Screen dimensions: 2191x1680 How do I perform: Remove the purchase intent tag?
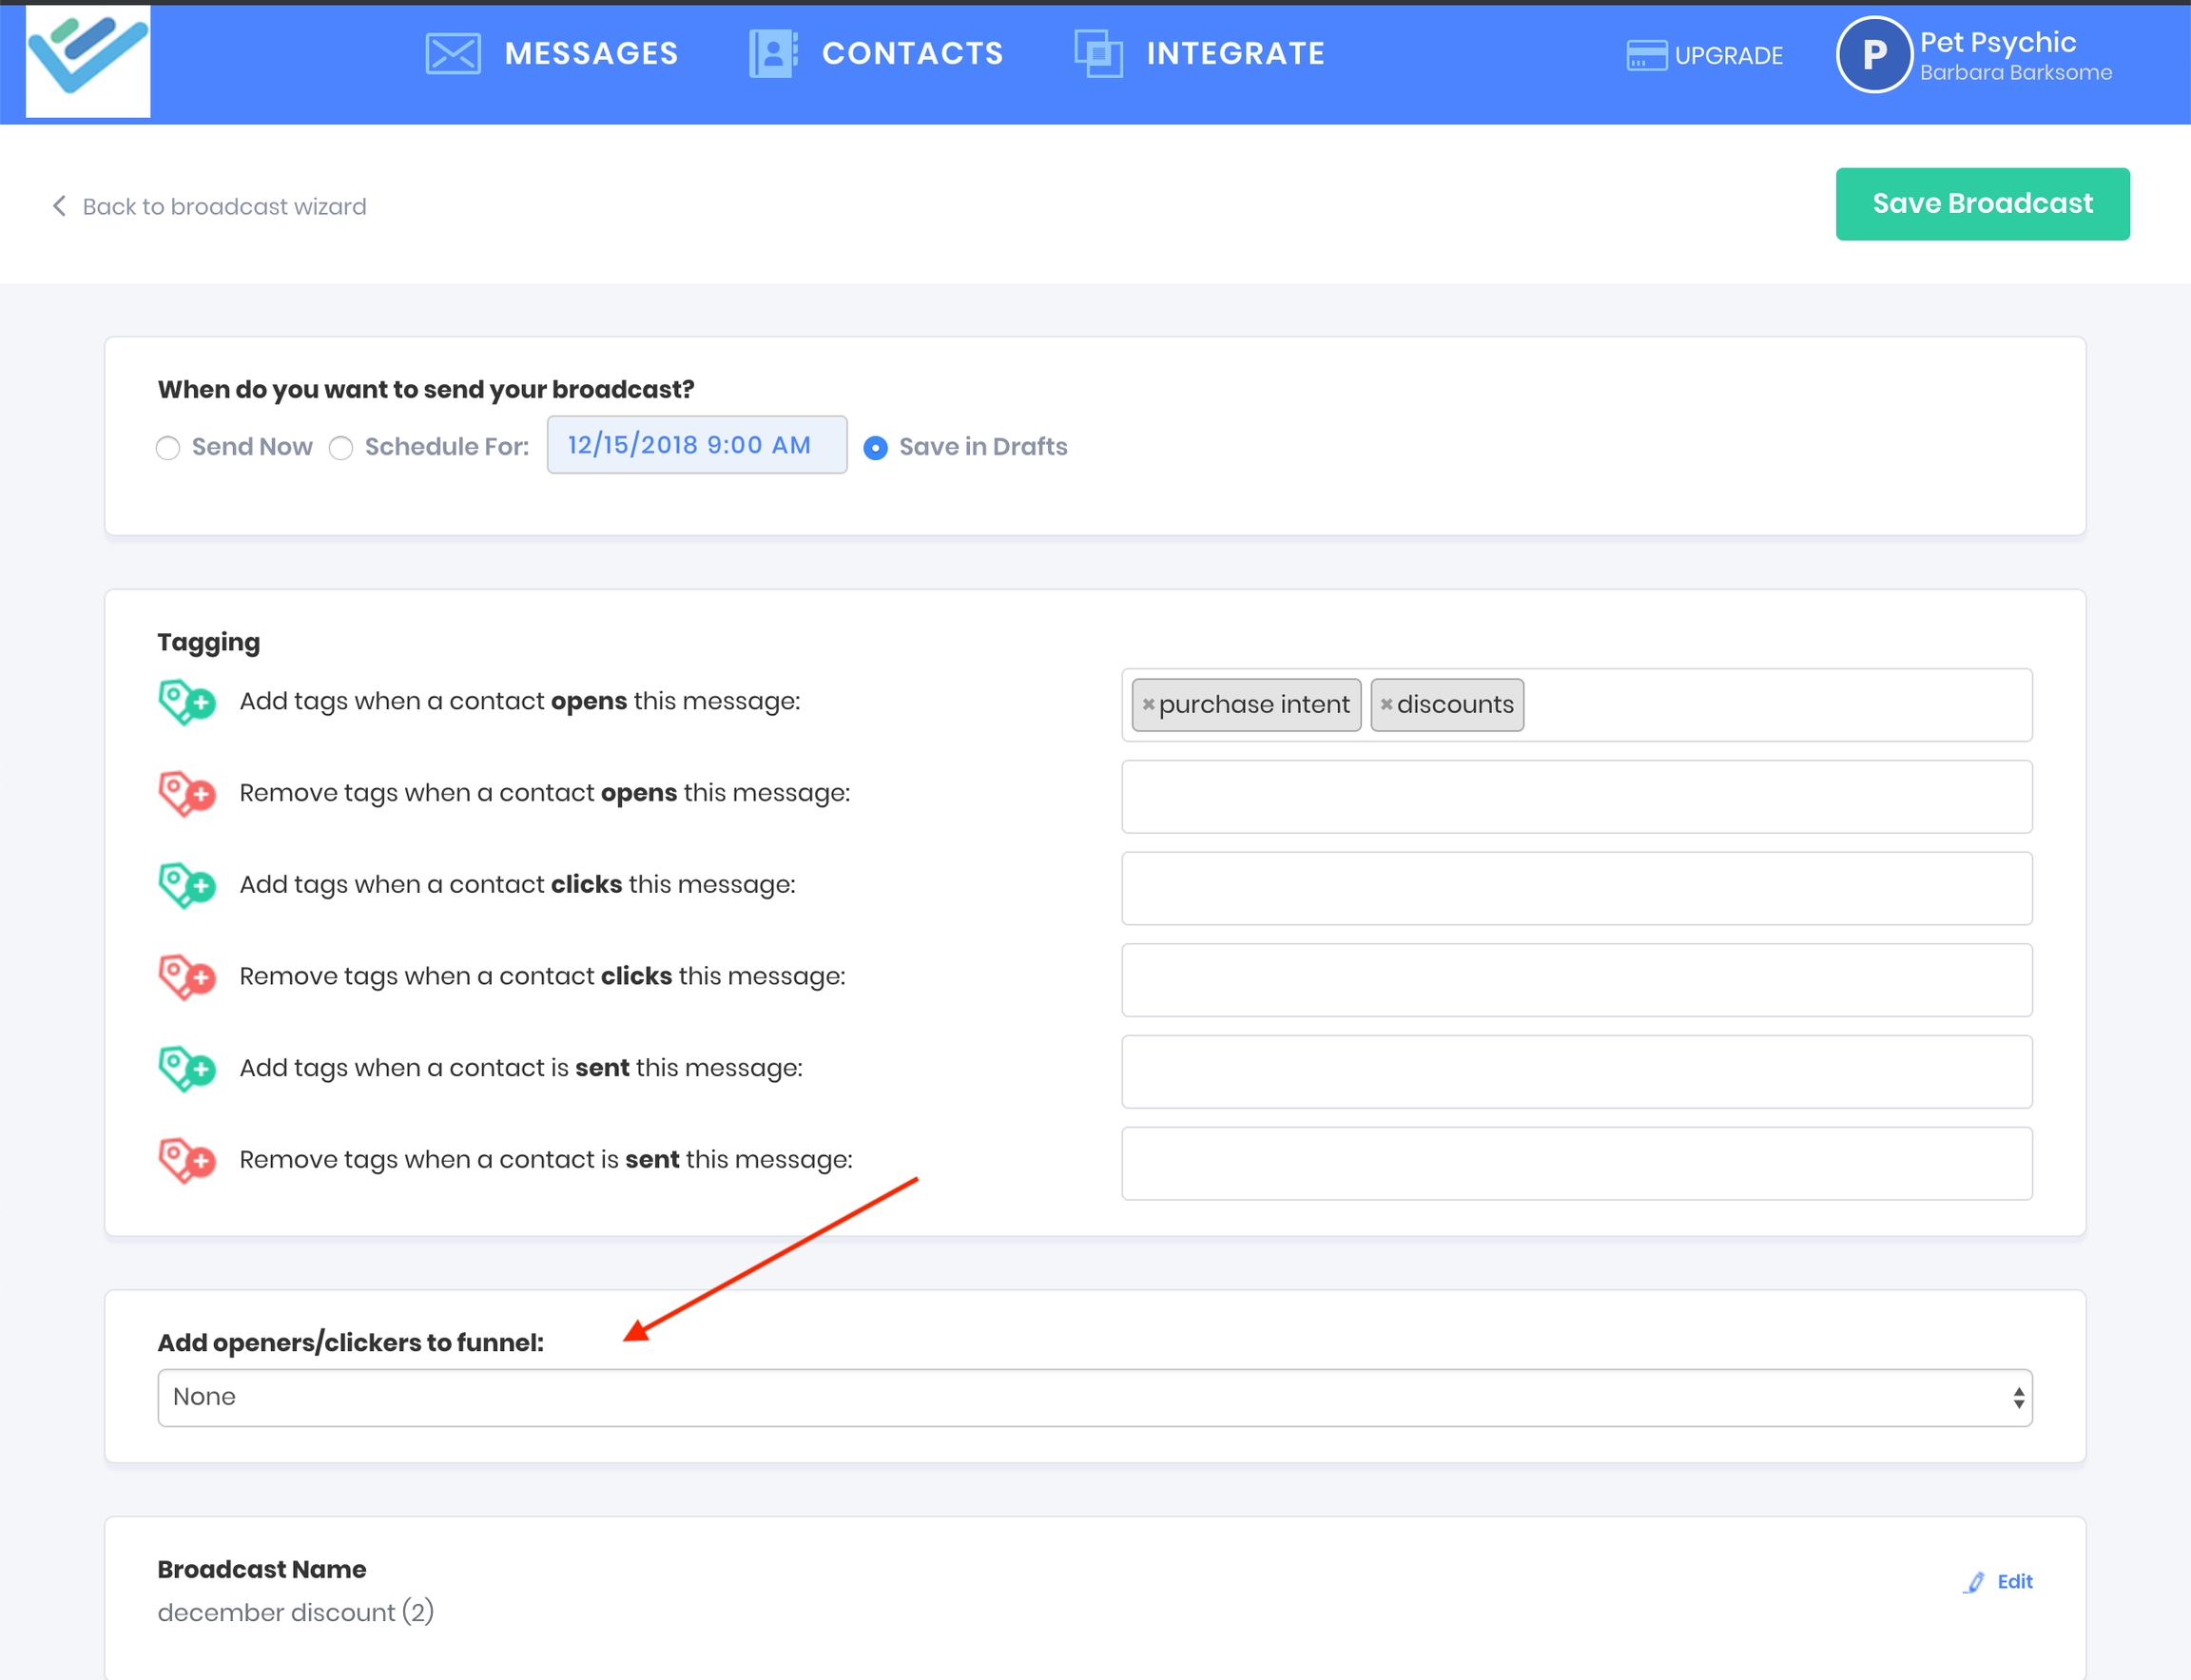(1148, 705)
